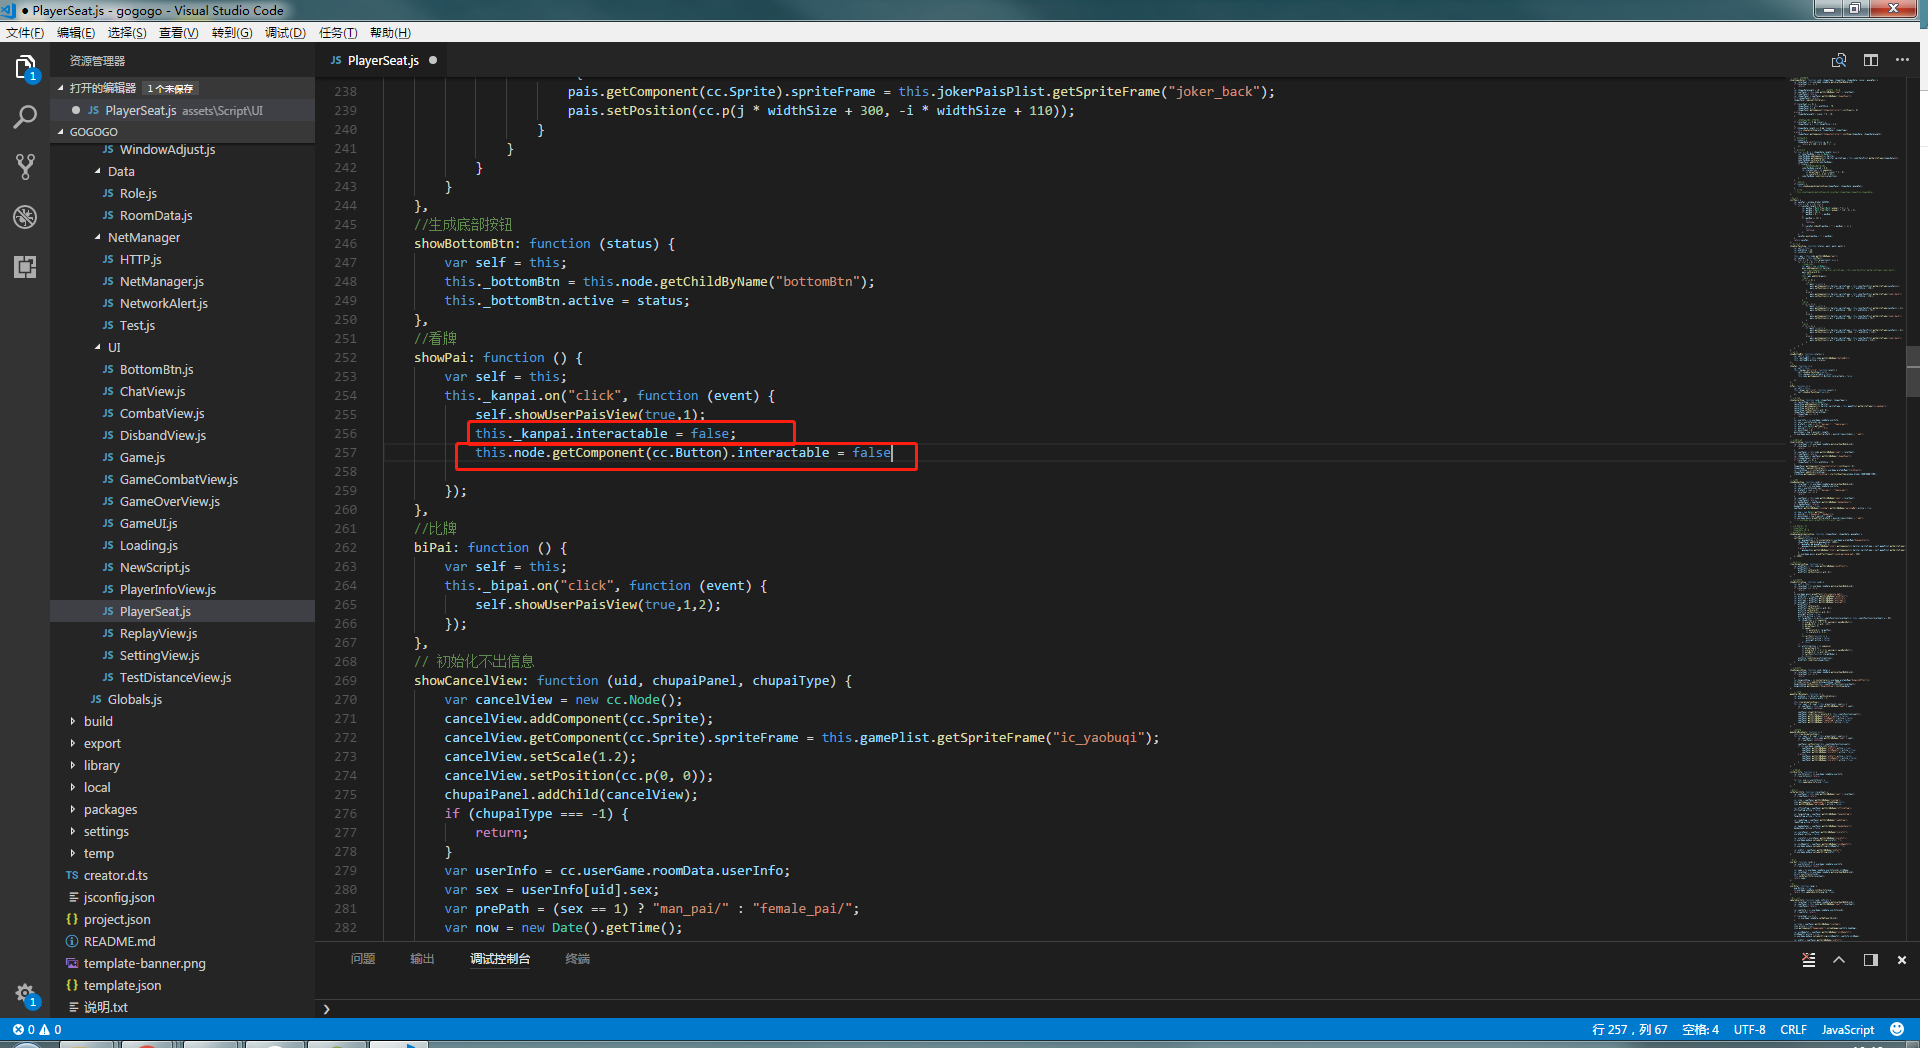The height and width of the screenshot is (1048, 1928).
Task: Open the Explorer view in activity bar
Action: pos(25,68)
